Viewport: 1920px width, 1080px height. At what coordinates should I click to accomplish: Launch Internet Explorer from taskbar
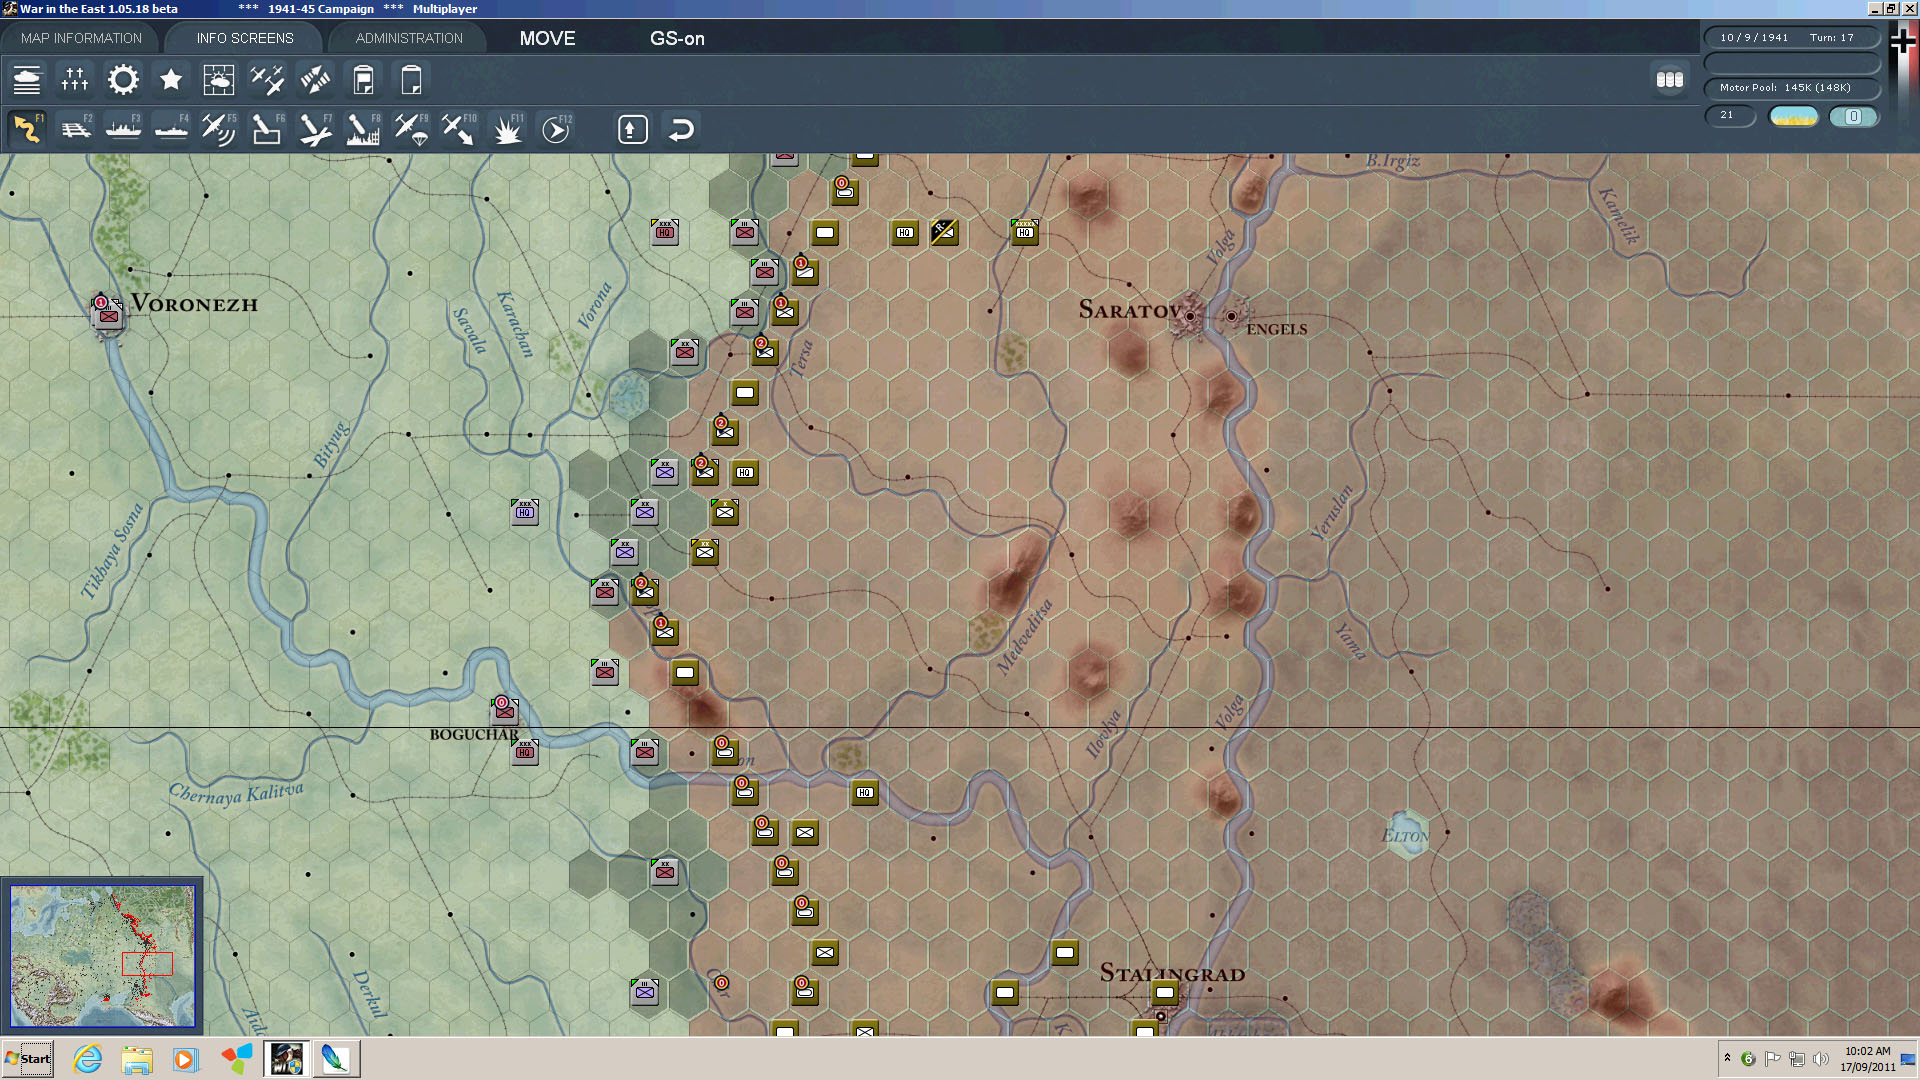[x=88, y=1059]
